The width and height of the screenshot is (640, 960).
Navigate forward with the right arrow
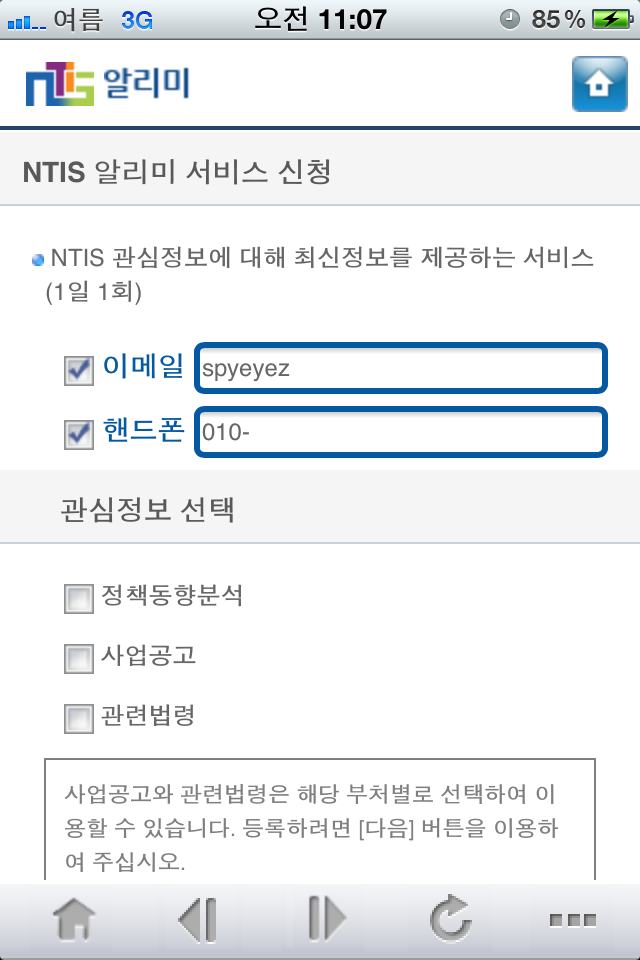coord(326,918)
